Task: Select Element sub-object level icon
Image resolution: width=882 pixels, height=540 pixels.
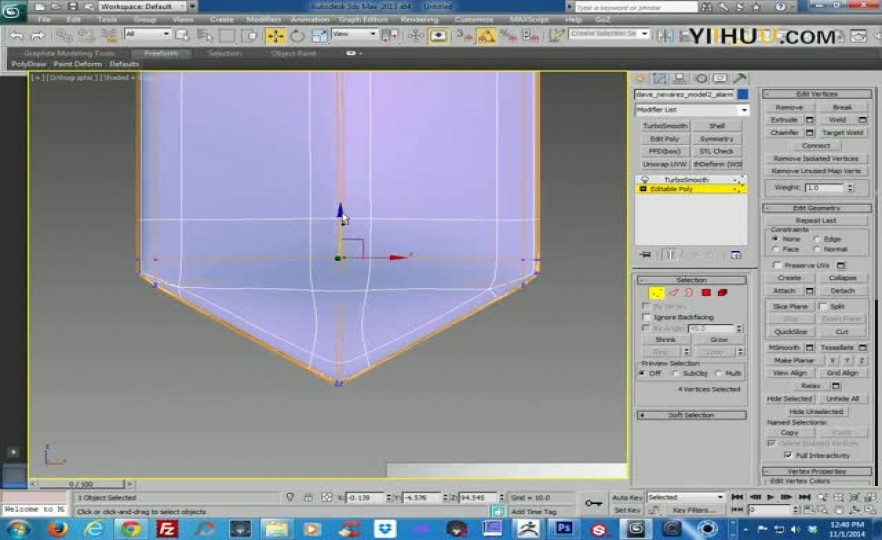Action: pyautogui.click(x=723, y=292)
